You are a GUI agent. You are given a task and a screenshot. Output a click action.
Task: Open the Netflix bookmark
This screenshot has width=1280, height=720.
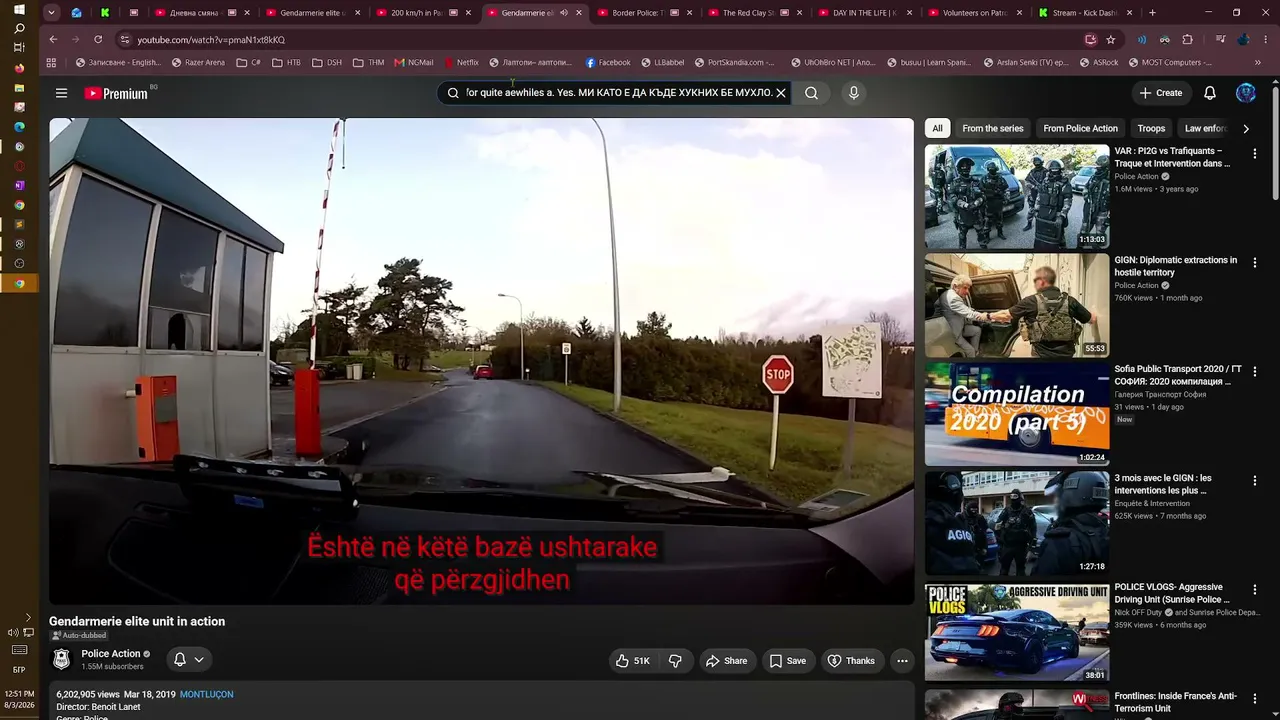tap(461, 62)
